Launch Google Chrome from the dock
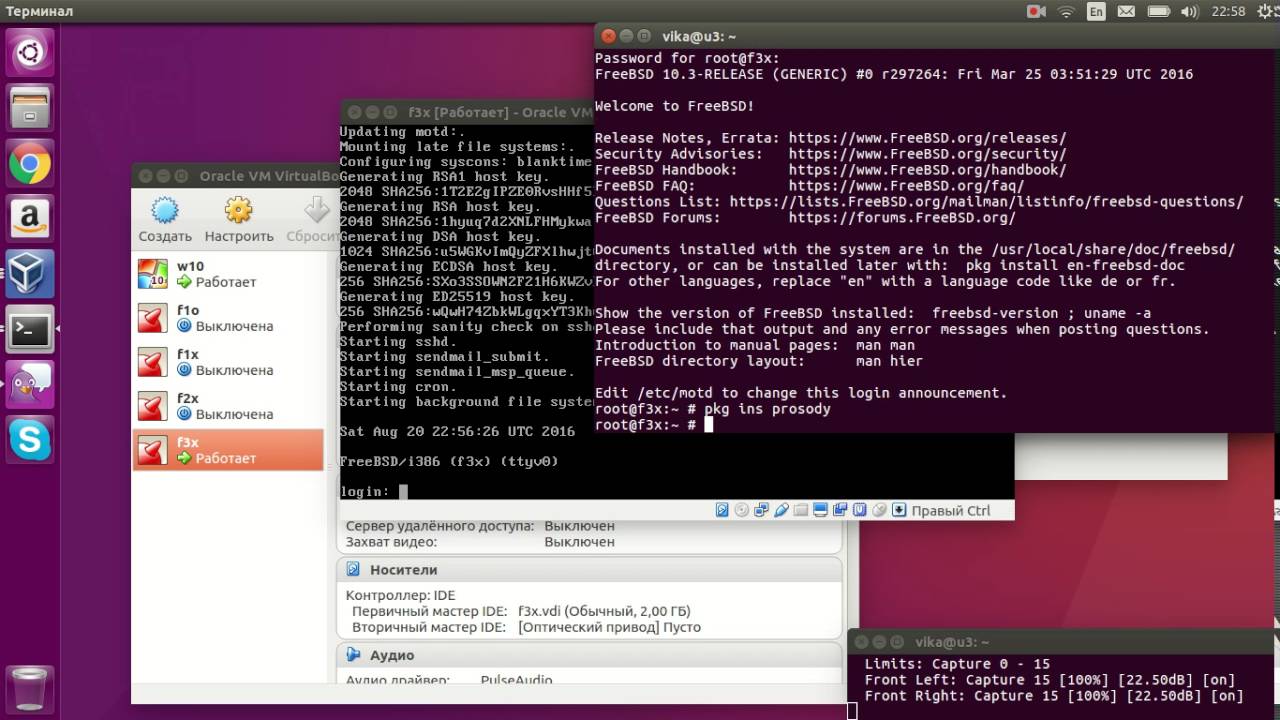 (x=30, y=164)
